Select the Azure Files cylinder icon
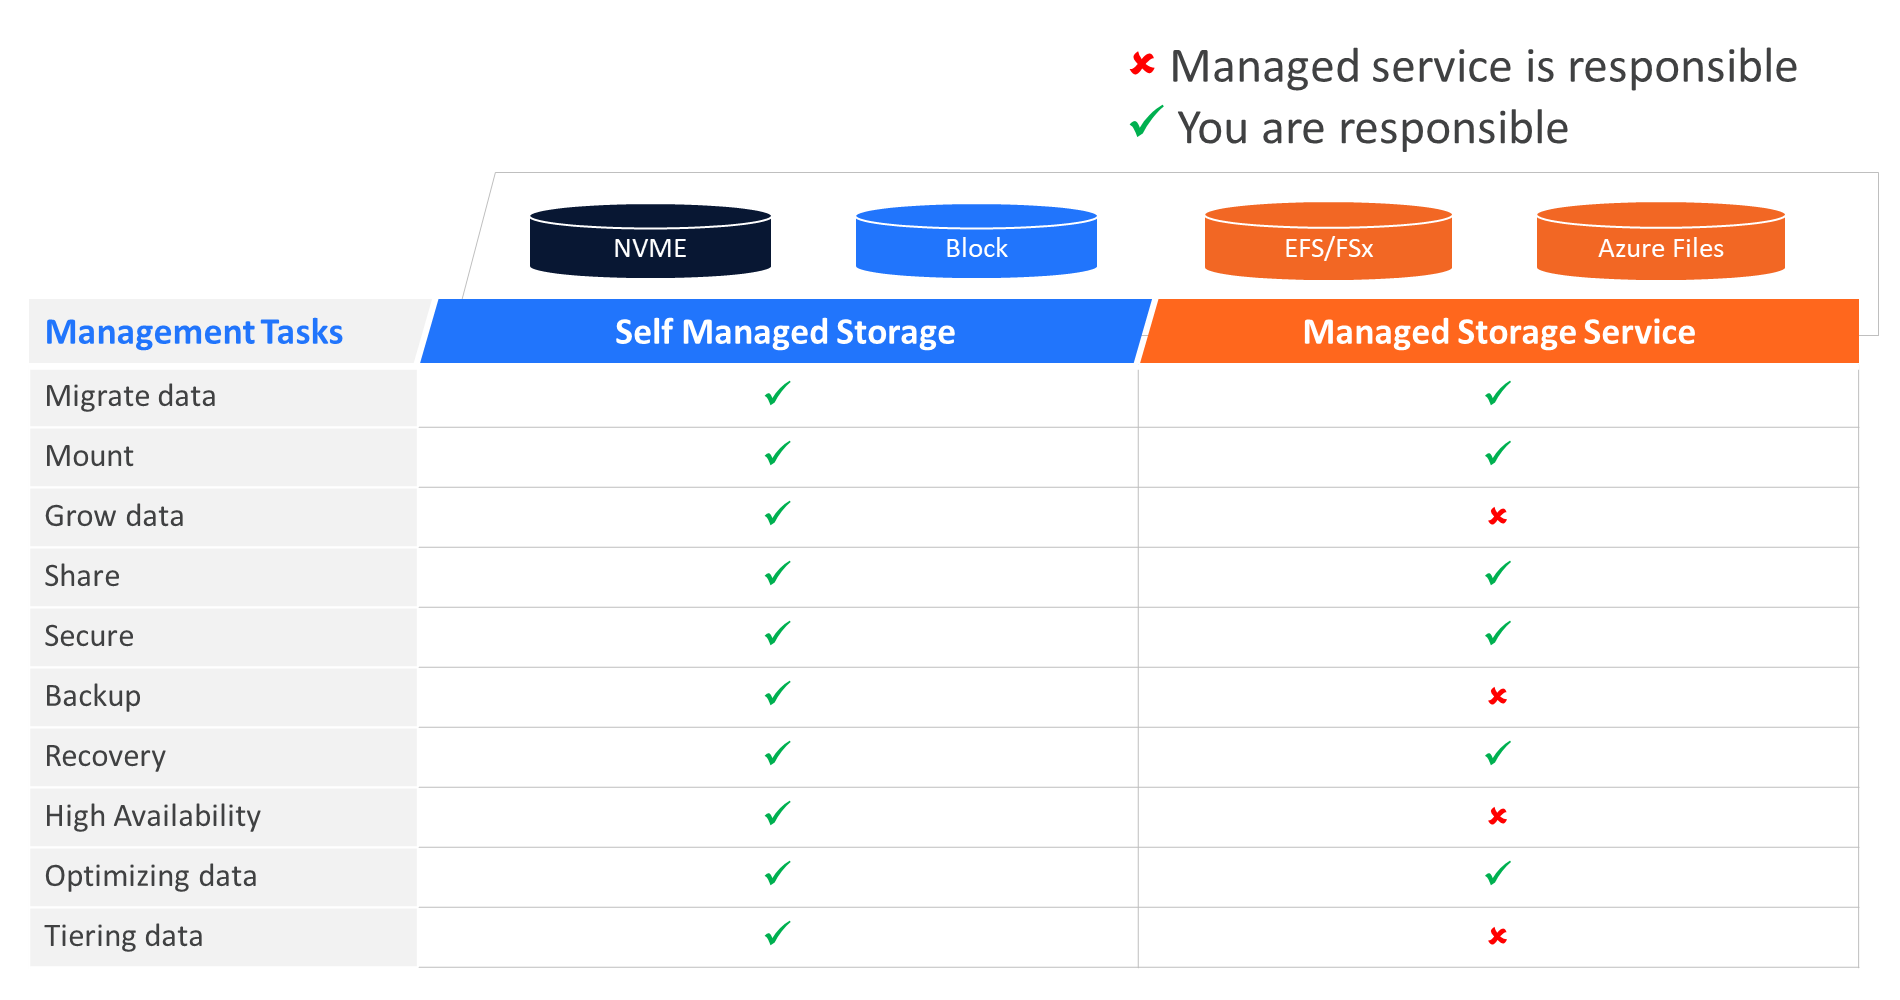Image resolution: width=1900 pixels, height=1000 pixels. (x=1660, y=242)
